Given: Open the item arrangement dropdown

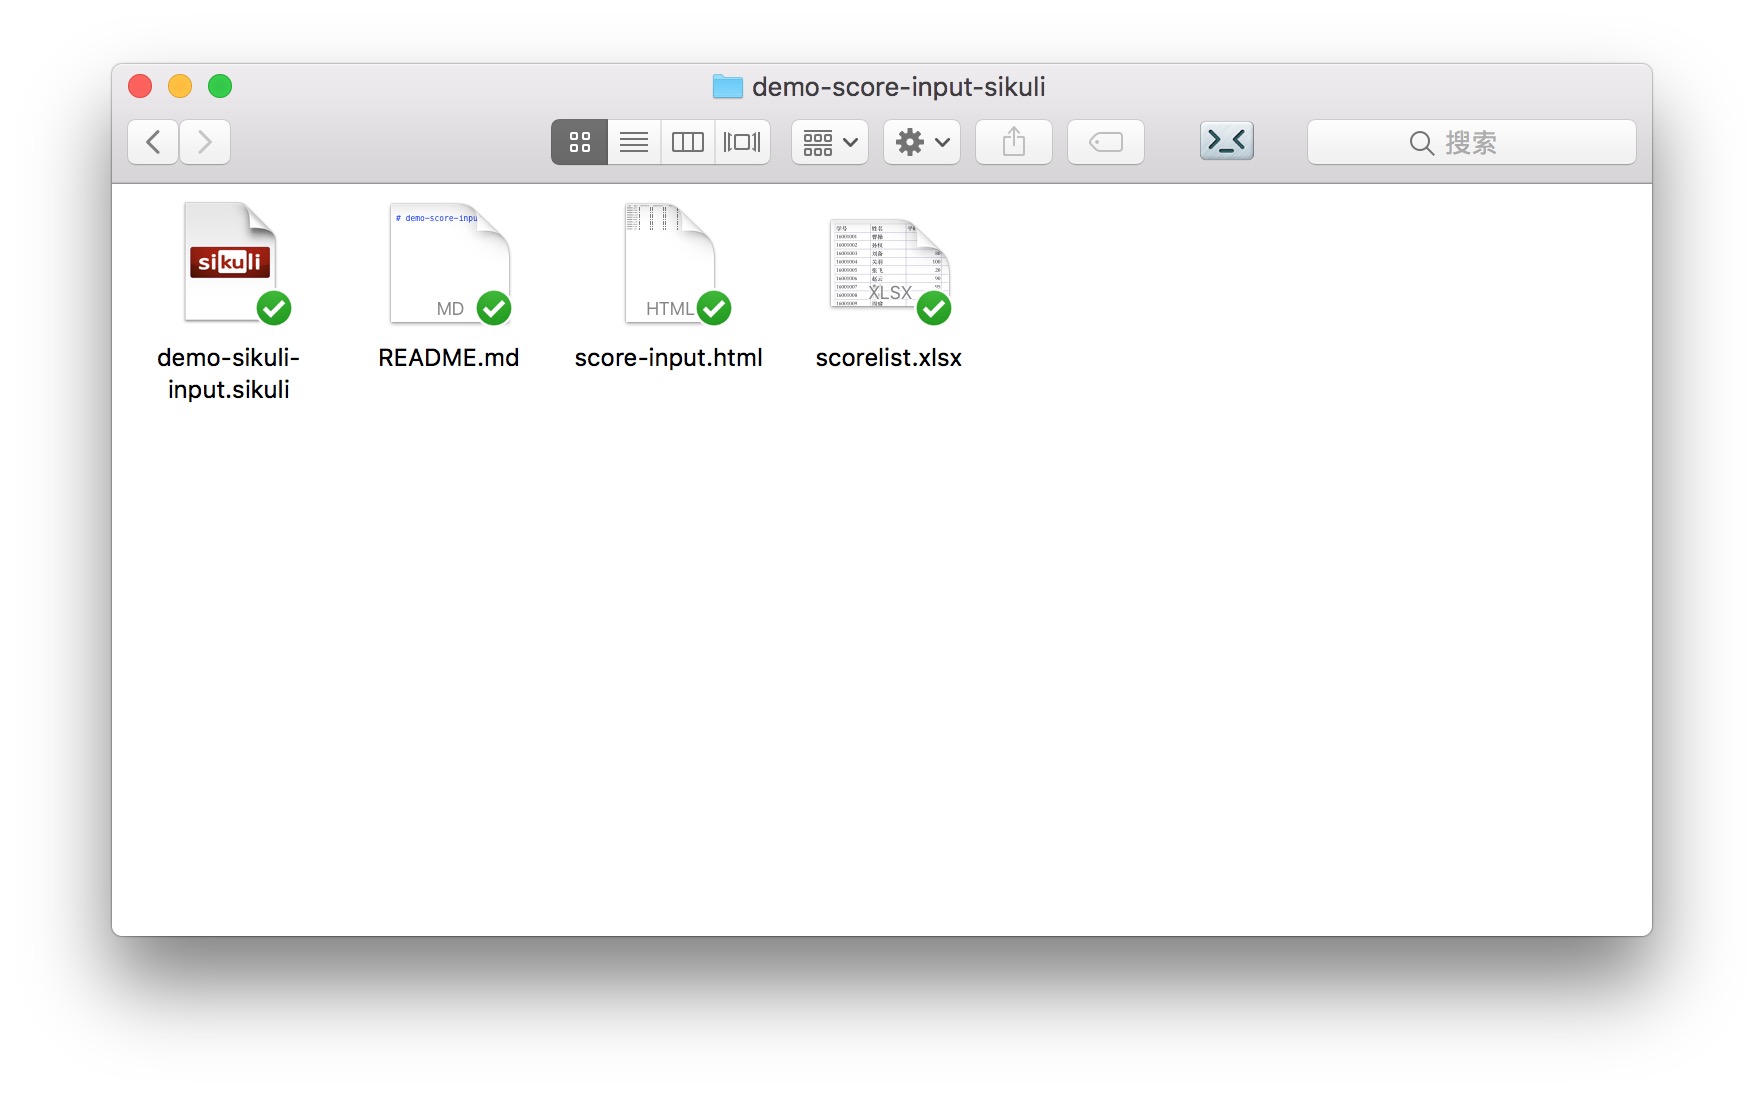Looking at the screenshot, I should (830, 142).
